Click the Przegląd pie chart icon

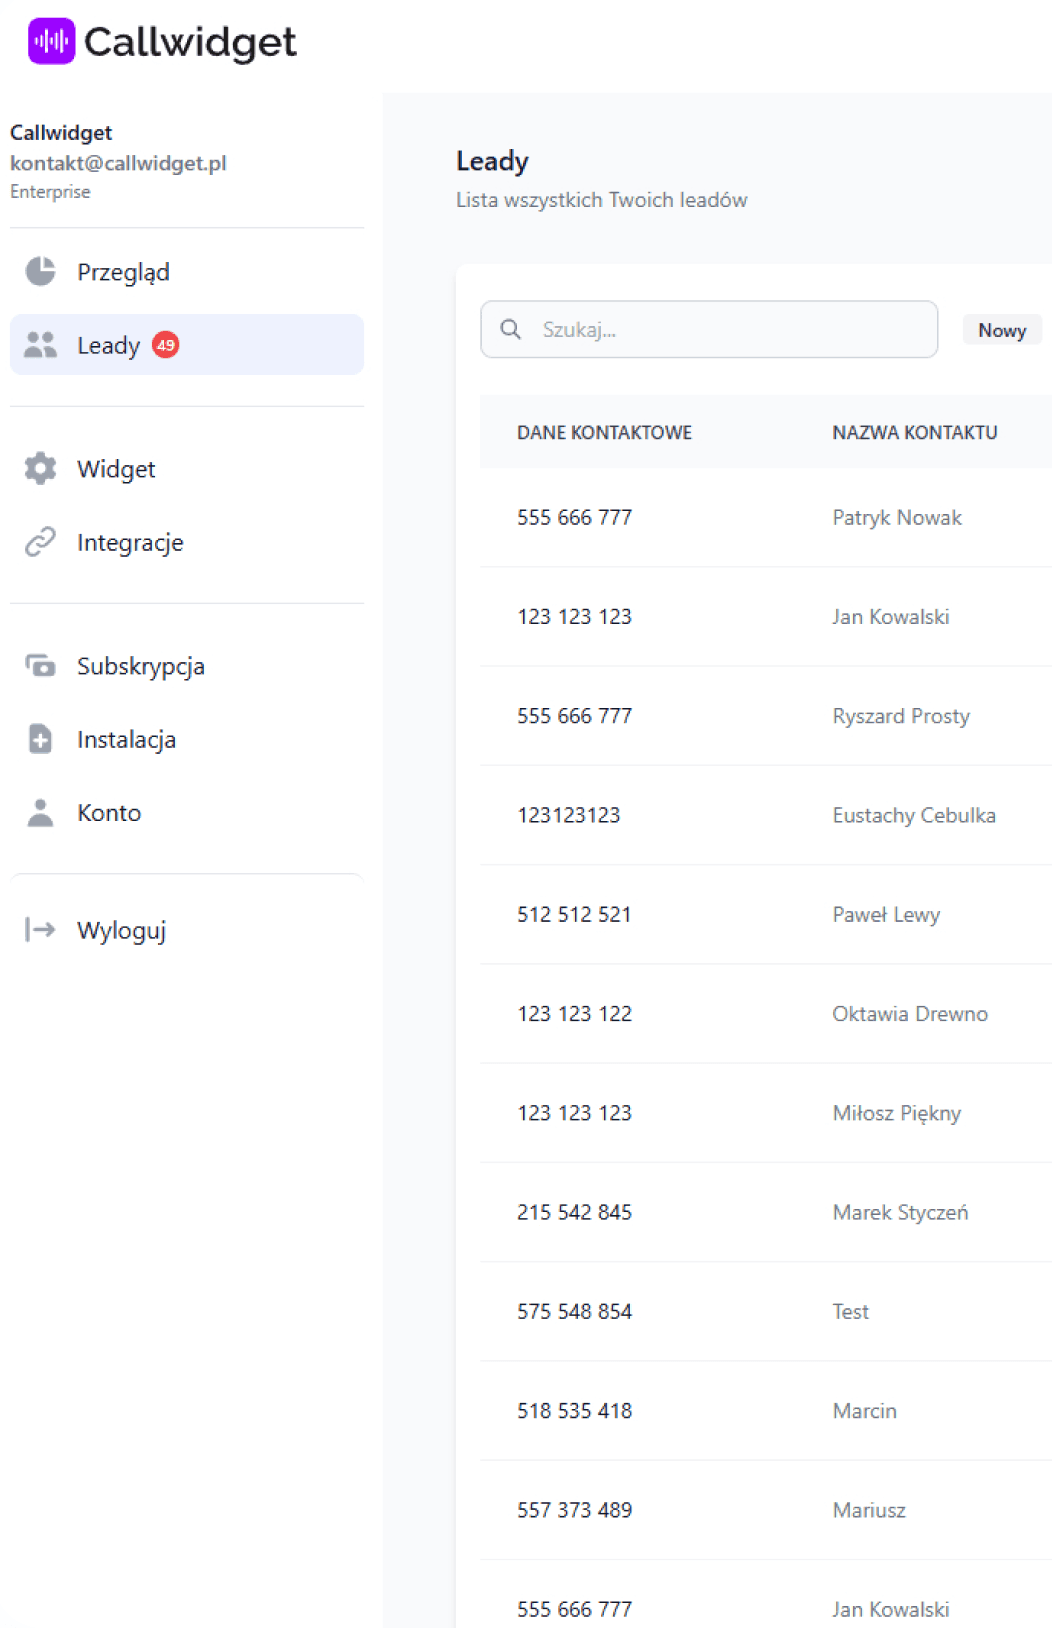coord(40,271)
